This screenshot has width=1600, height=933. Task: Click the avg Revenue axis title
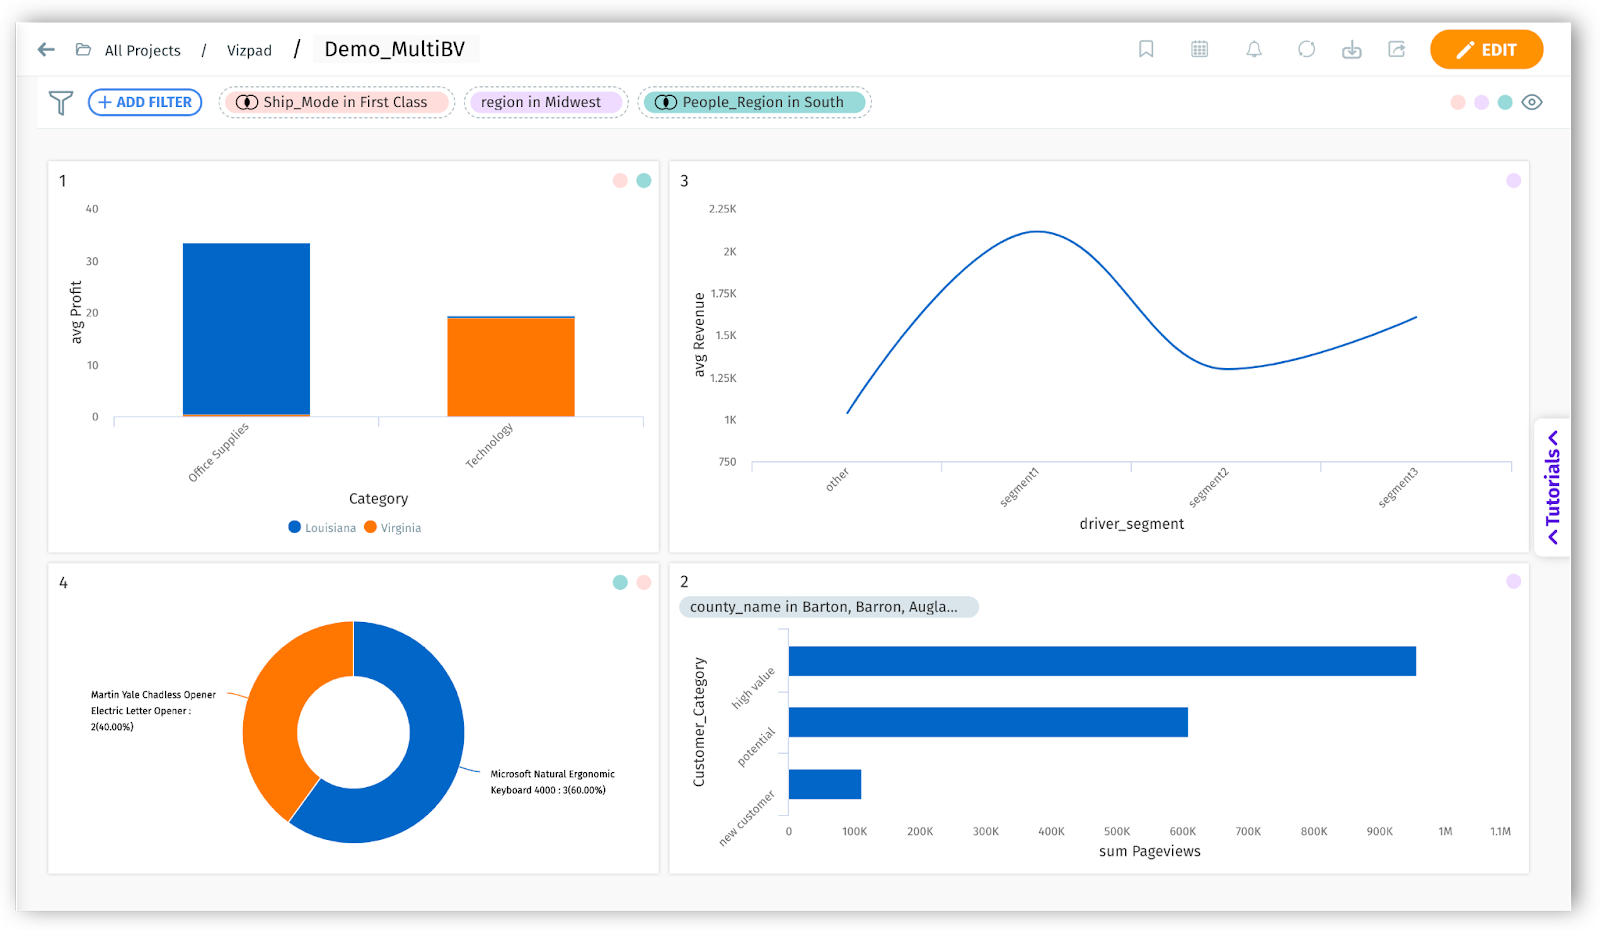click(699, 335)
